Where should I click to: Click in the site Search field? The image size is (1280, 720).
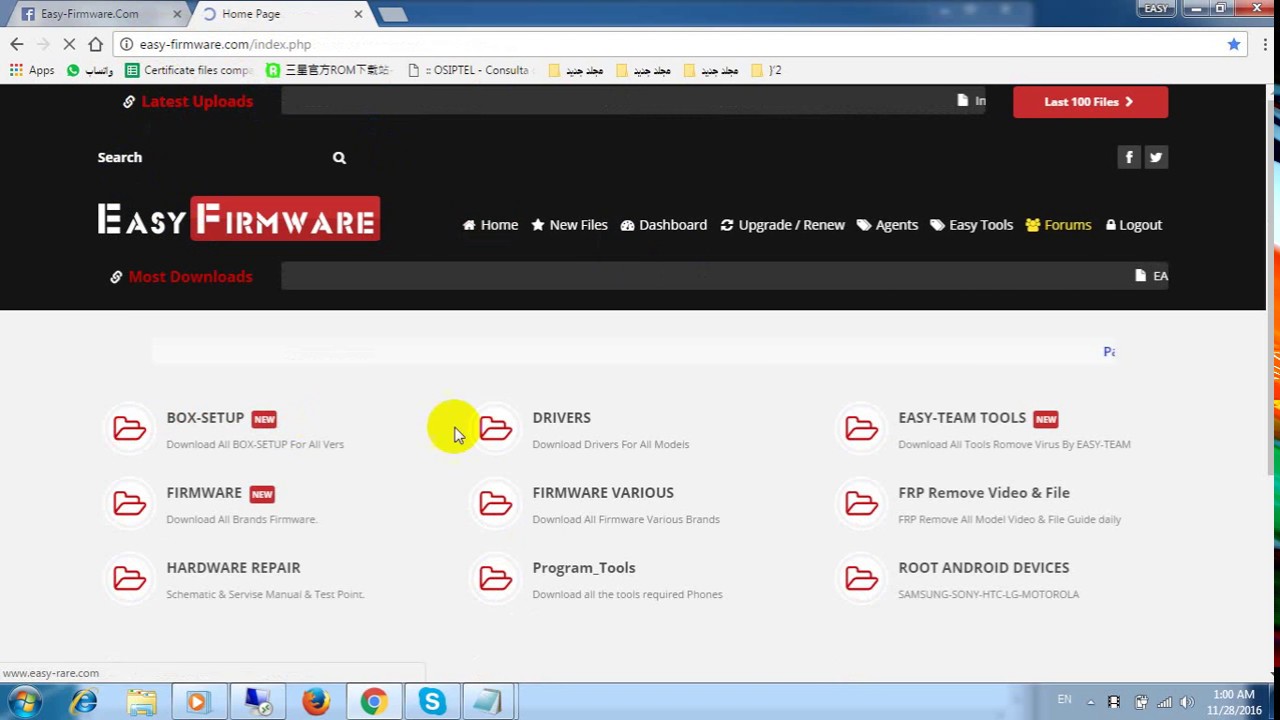210,157
